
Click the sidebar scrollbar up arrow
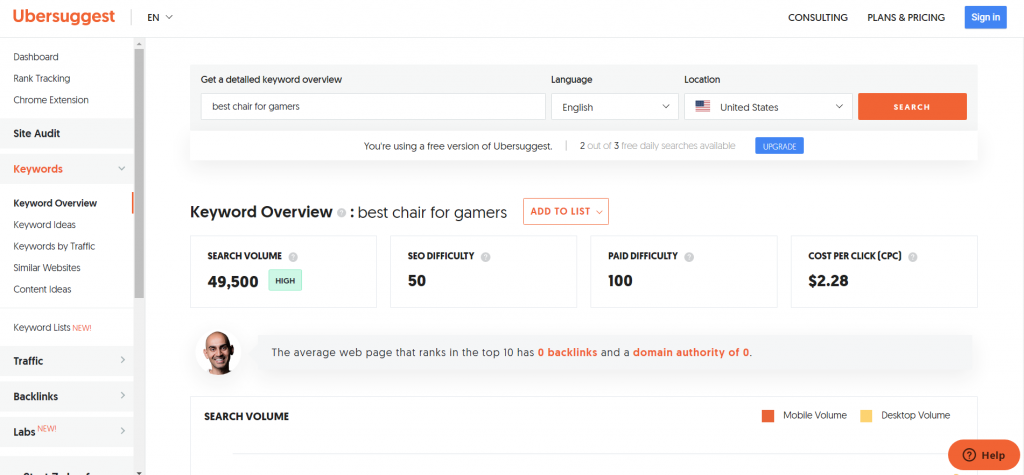139,44
